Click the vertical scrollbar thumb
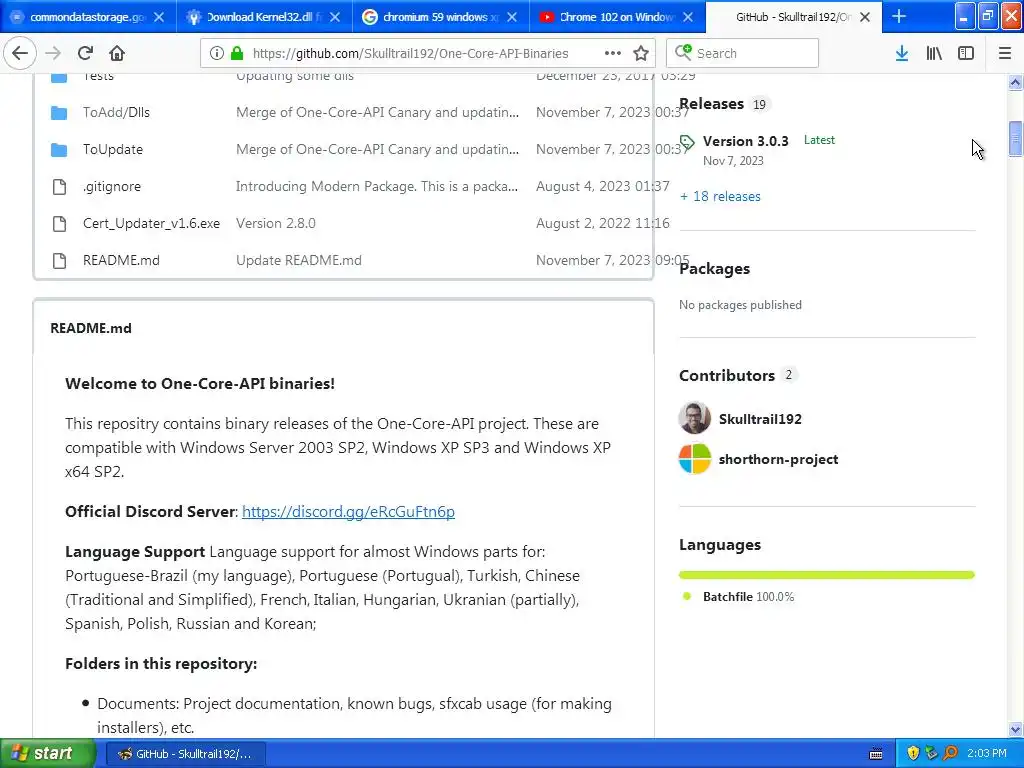The image size is (1024, 768). click(x=1015, y=138)
